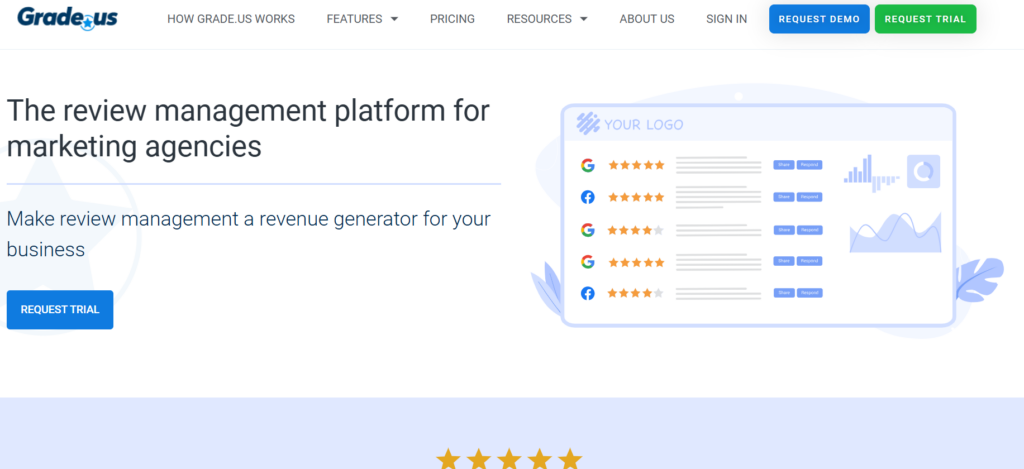The height and width of the screenshot is (469, 1024).
Task: Open the About Us page
Action: [x=647, y=19]
